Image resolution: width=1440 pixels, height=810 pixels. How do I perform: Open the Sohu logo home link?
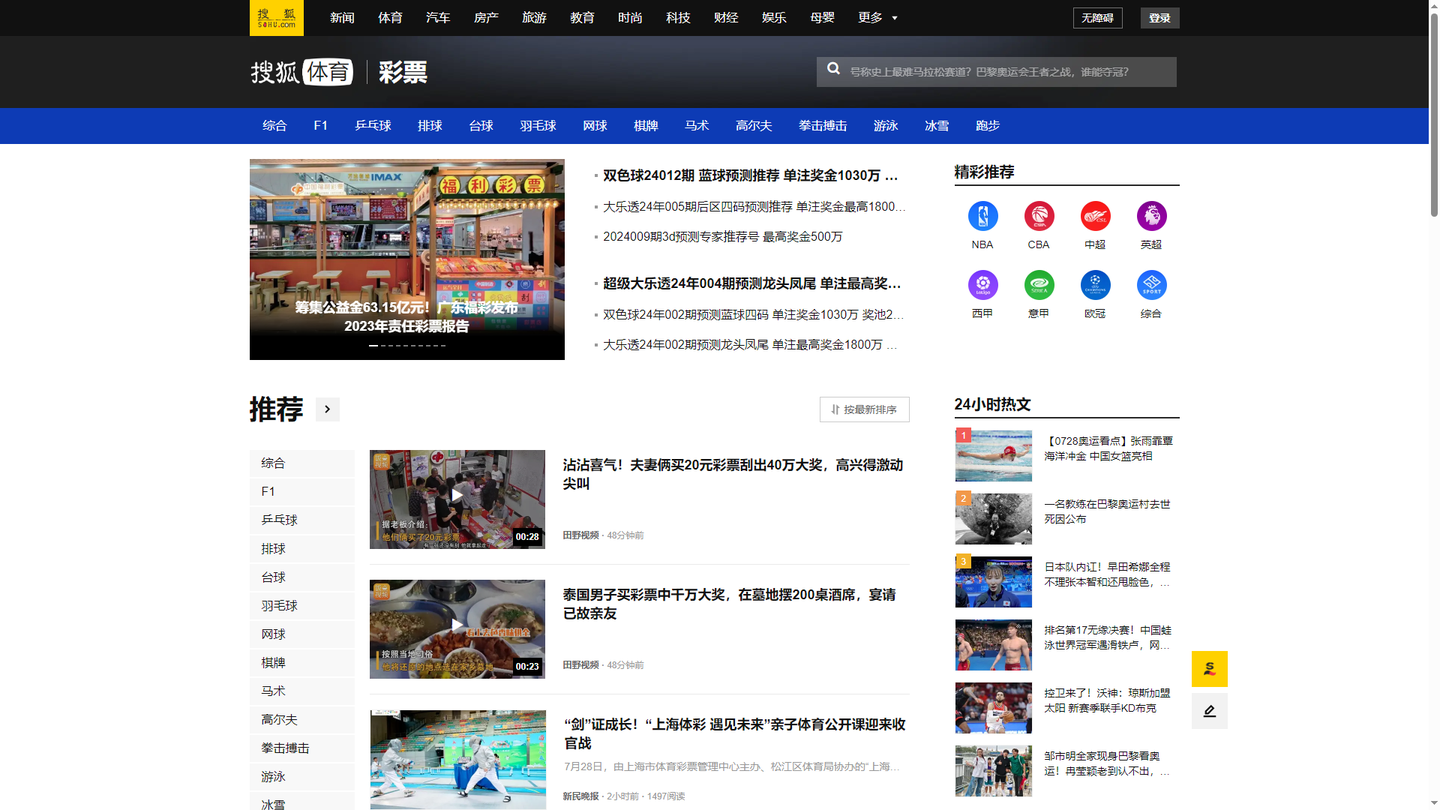point(276,17)
